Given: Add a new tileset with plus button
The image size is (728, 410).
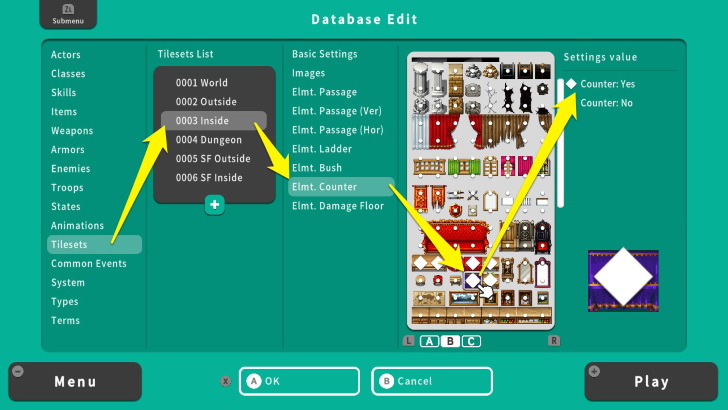Looking at the screenshot, I should click(x=214, y=205).
